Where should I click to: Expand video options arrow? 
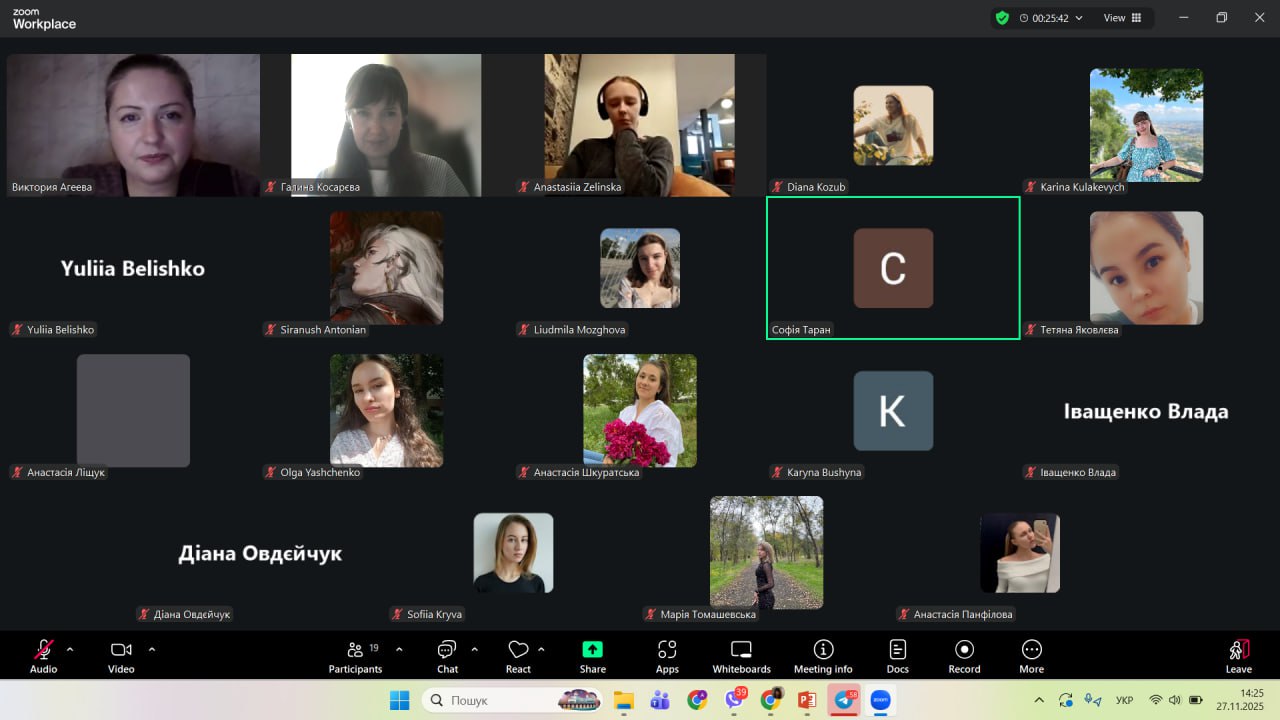pos(152,649)
